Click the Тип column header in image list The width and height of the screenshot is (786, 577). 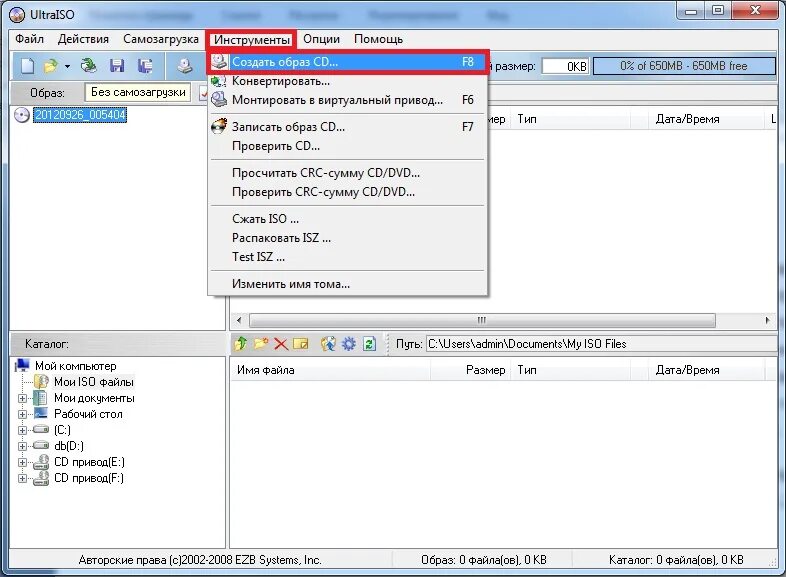571,119
